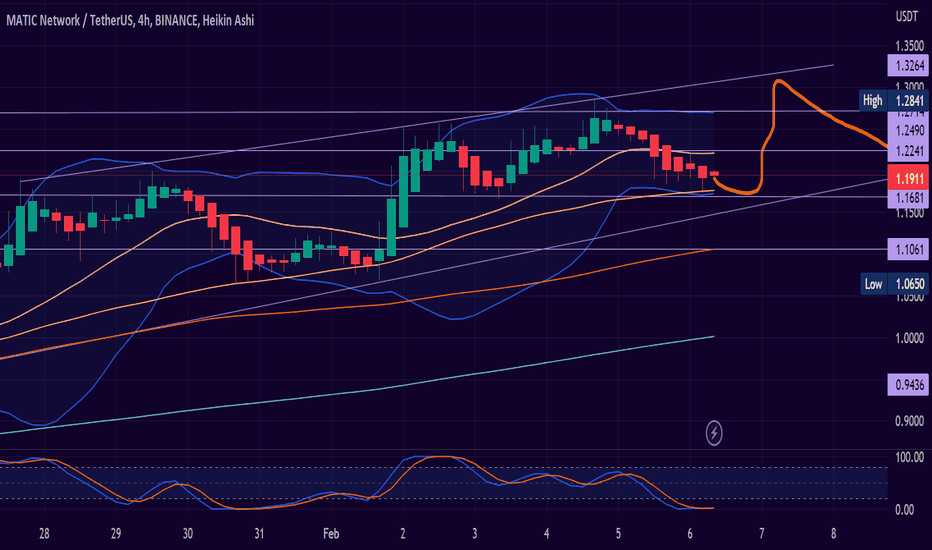This screenshot has height=550, width=932.
Task: Click the High 1.2841 price tag
Action: [895, 100]
